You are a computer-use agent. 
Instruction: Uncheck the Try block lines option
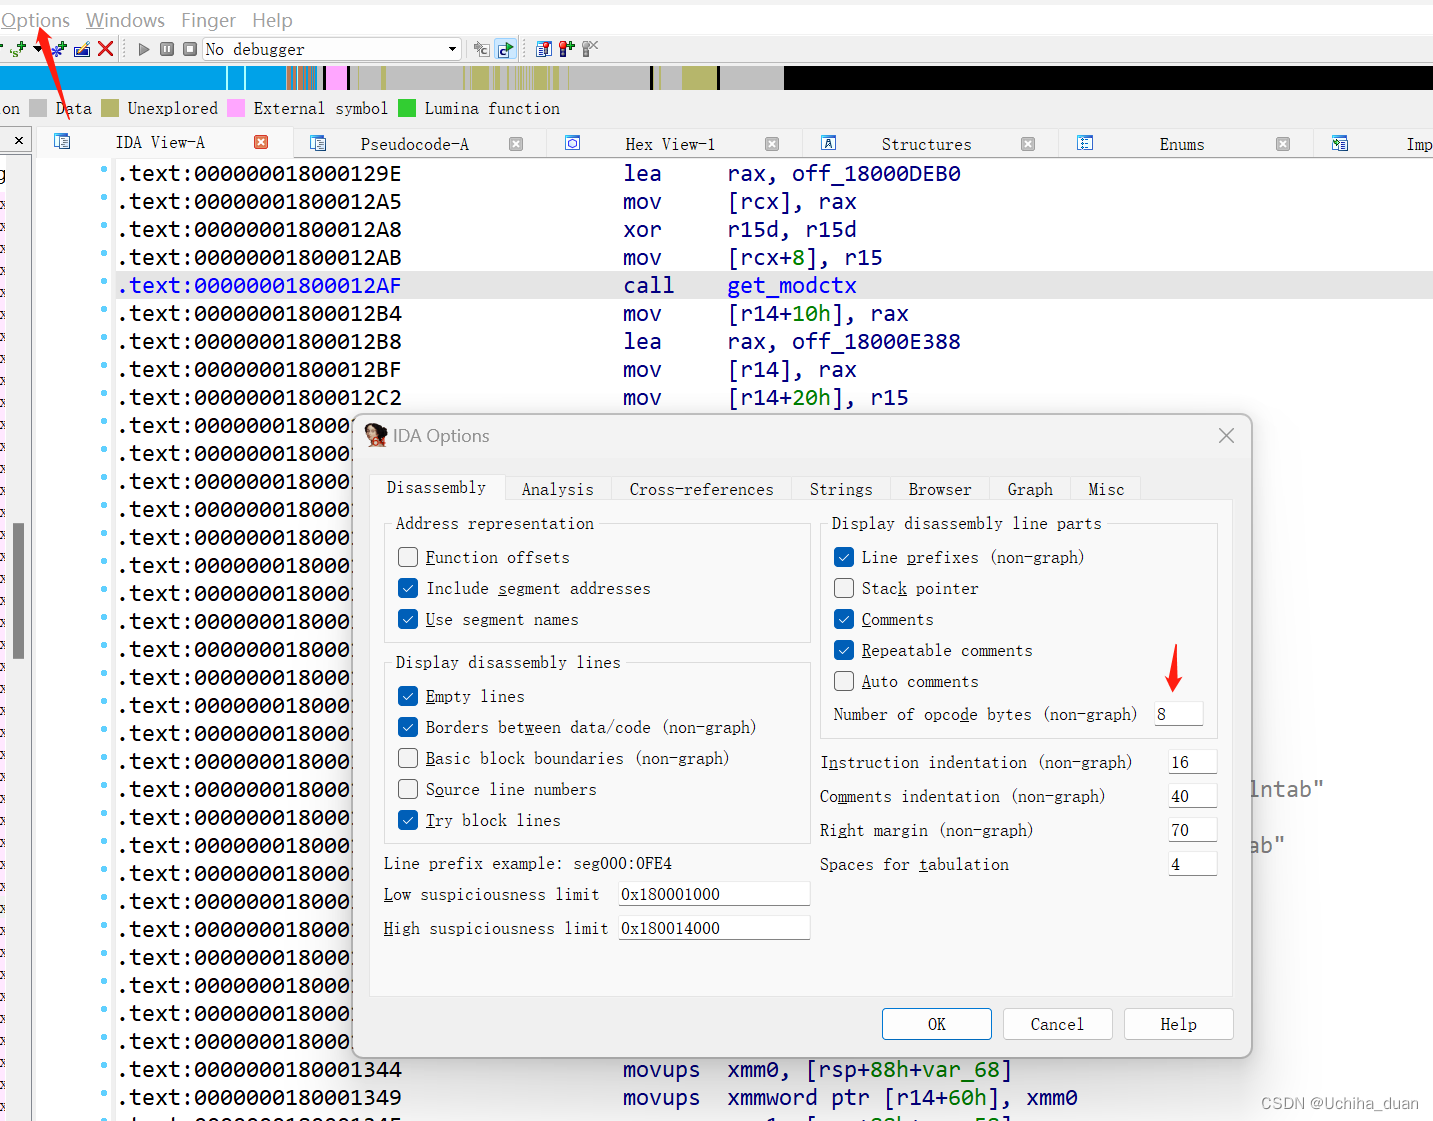[408, 820]
